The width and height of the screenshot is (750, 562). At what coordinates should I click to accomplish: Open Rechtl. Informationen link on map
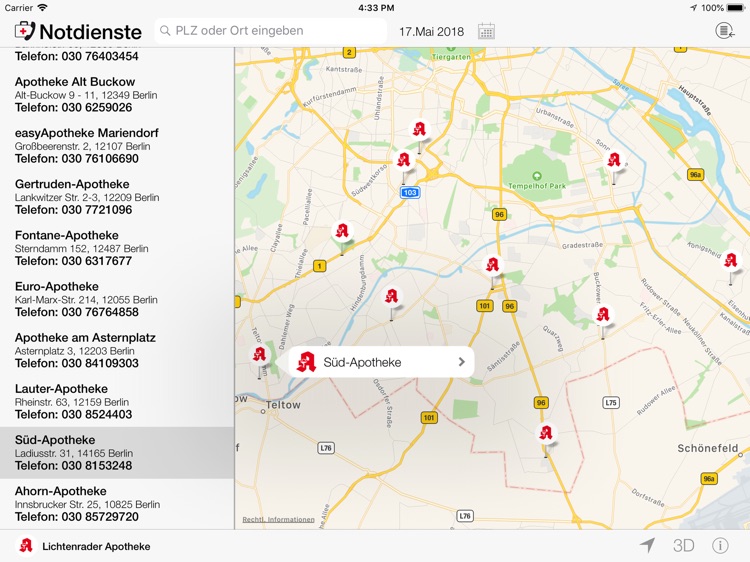tap(278, 519)
